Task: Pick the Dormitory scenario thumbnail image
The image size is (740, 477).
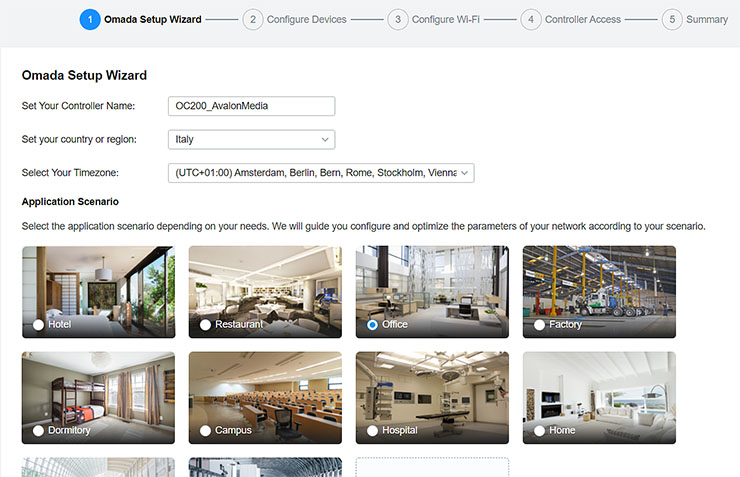Action: point(98,388)
